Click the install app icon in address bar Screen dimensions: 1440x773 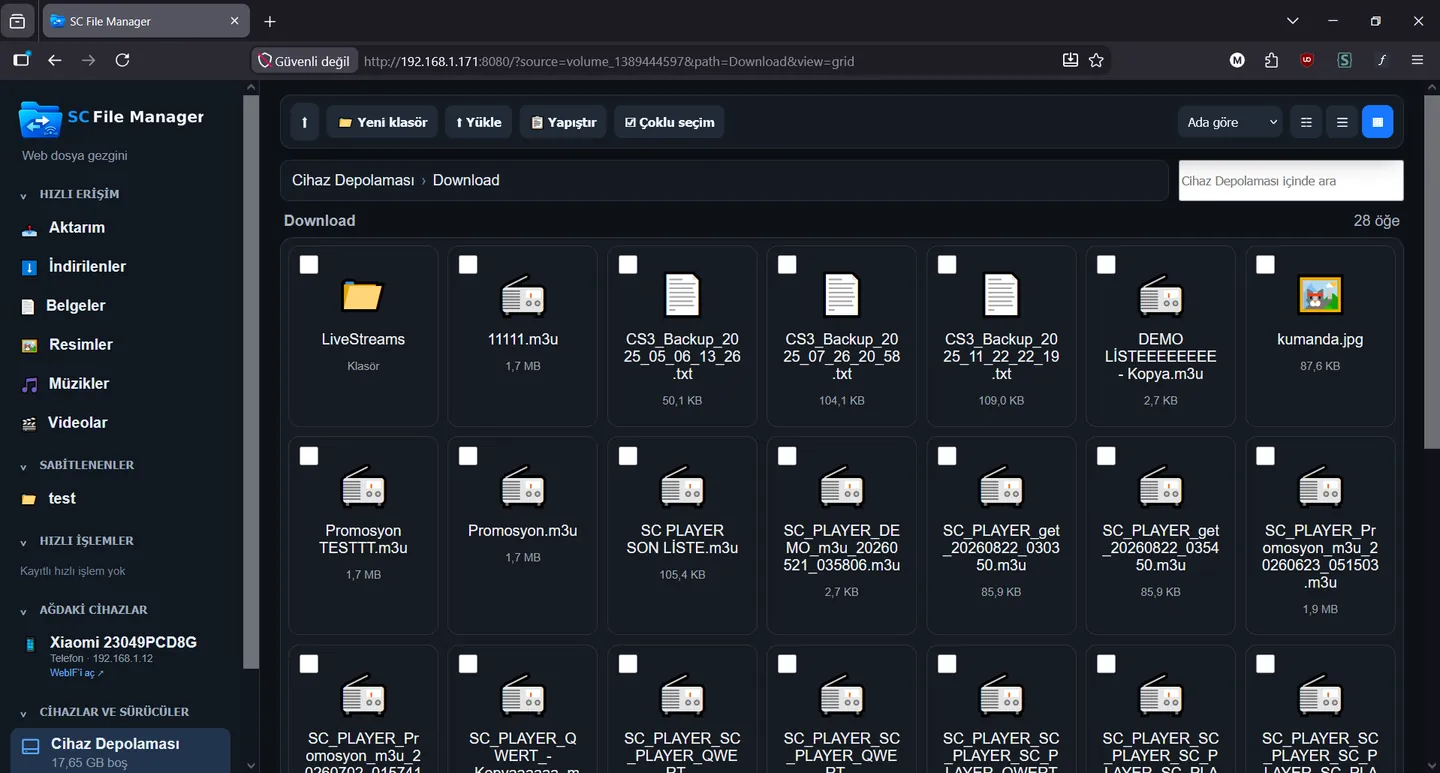pos(1070,61)
